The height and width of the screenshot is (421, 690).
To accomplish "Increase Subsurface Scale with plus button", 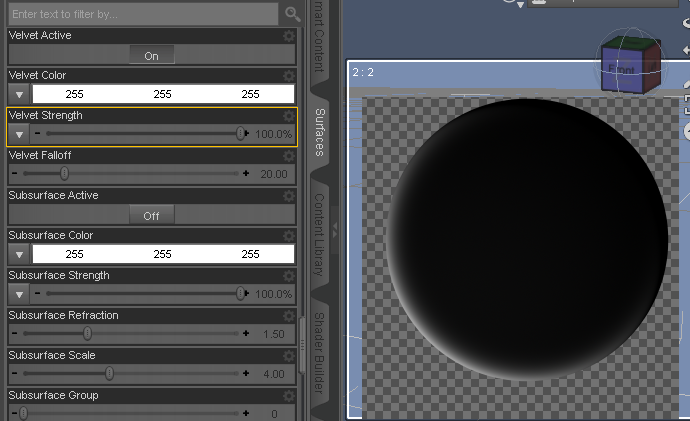I will [x=246, y=373].
